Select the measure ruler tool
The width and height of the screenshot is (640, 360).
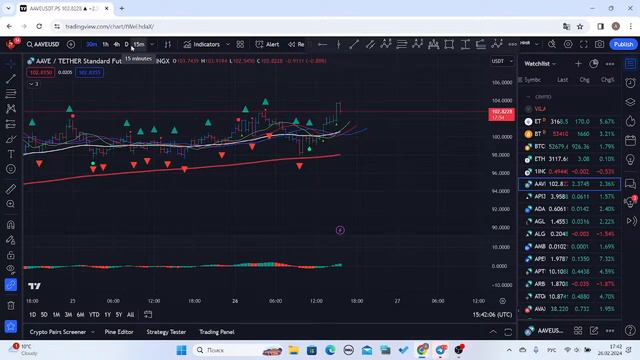tap(11, 189)
